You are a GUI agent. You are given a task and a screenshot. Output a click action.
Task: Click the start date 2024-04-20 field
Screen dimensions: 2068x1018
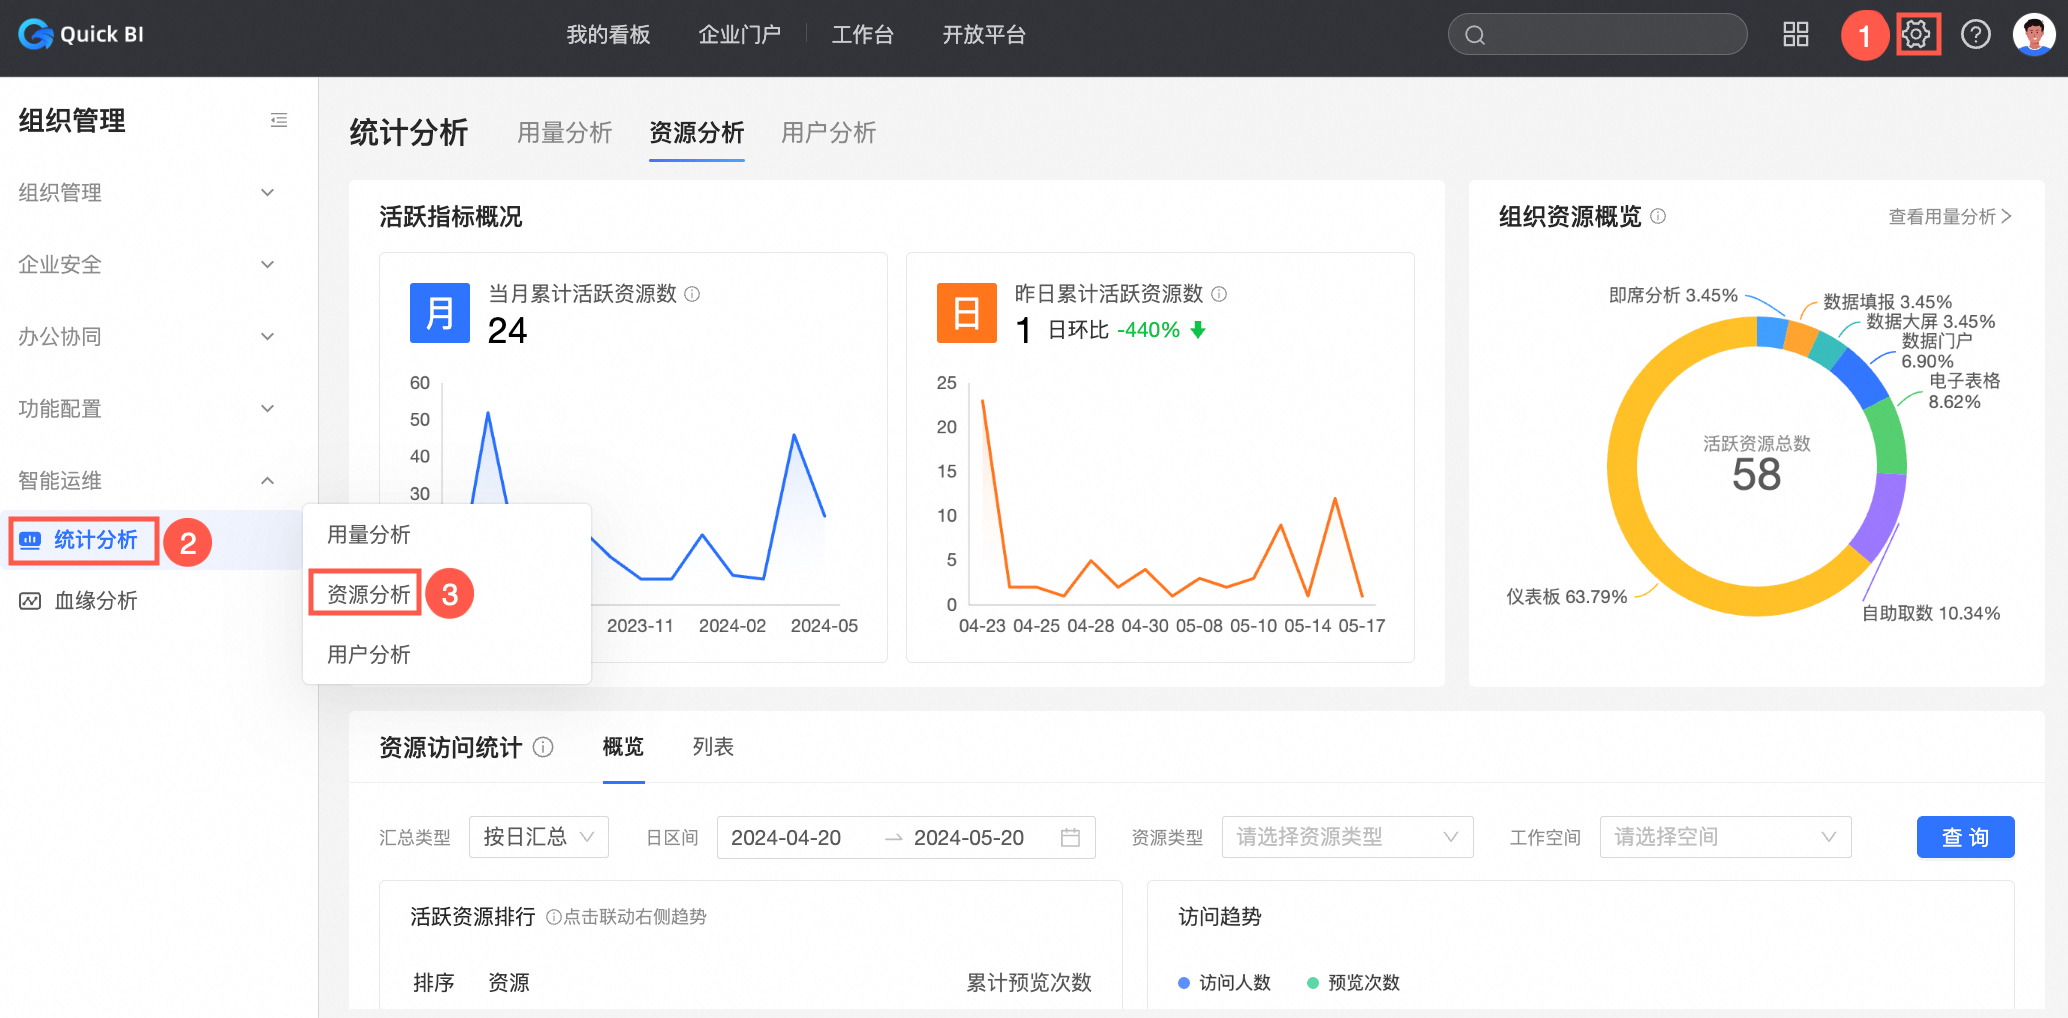786,837
